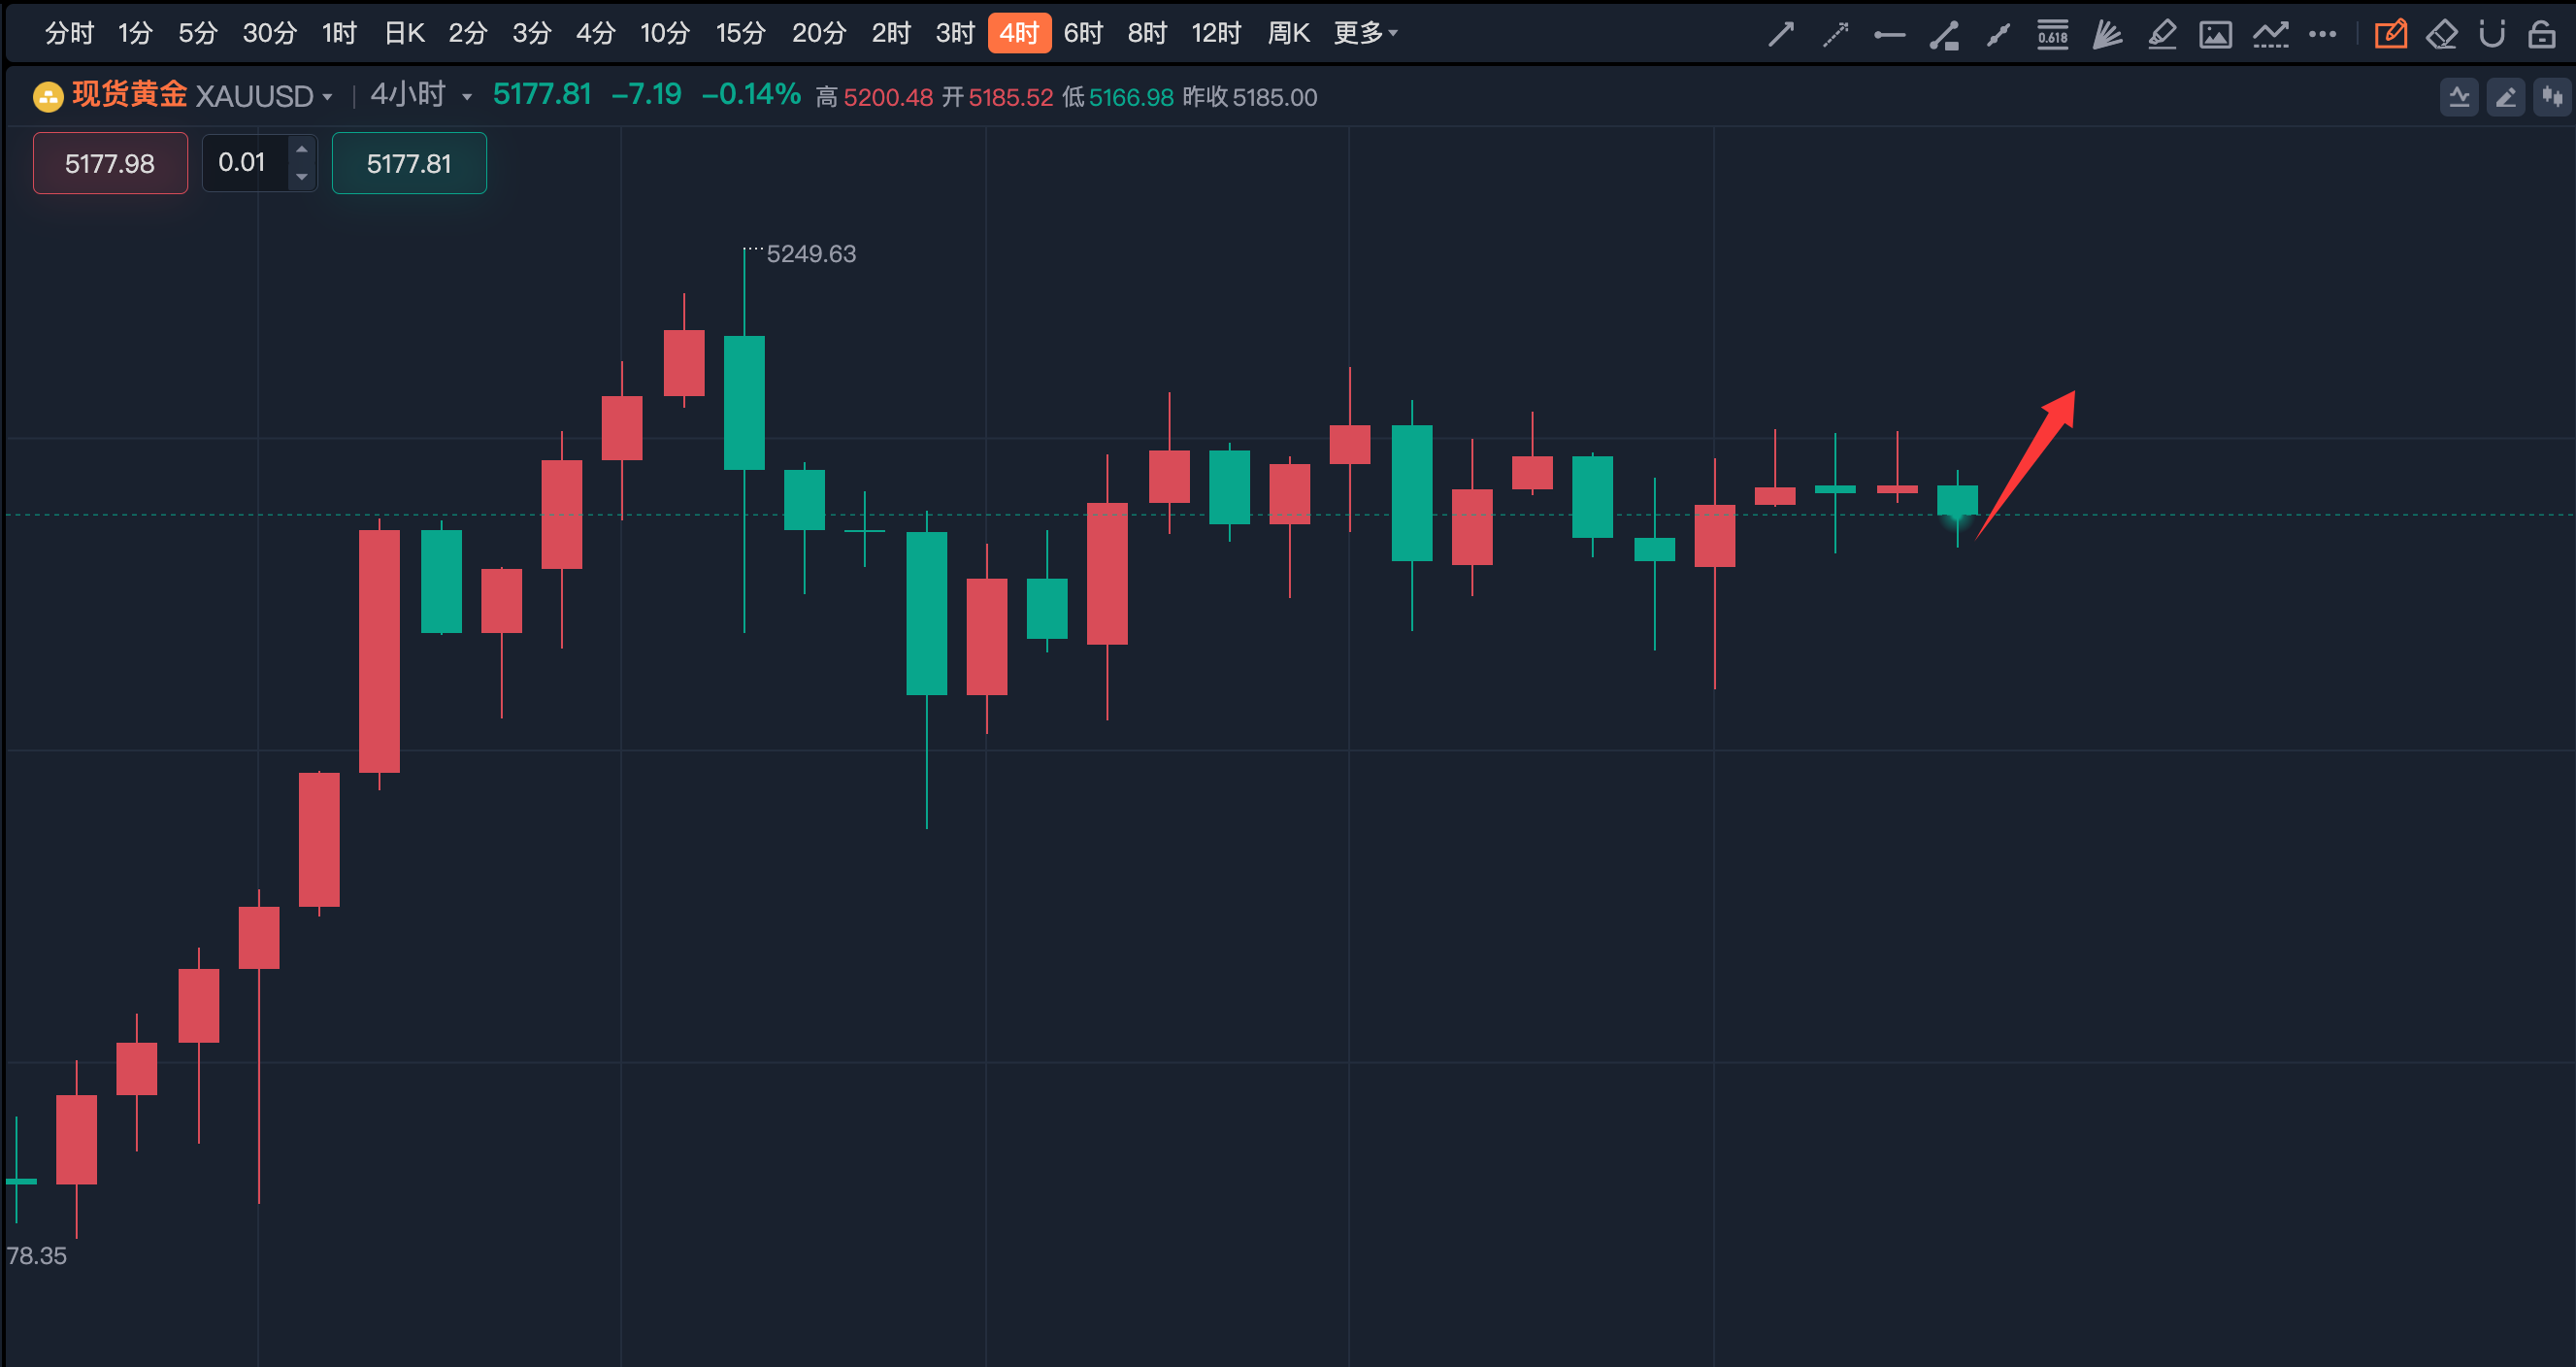This screenshot has height=1367, width=2576.
Task: Open the 更多 timeframes dropdown
Action: (1365, 33)
